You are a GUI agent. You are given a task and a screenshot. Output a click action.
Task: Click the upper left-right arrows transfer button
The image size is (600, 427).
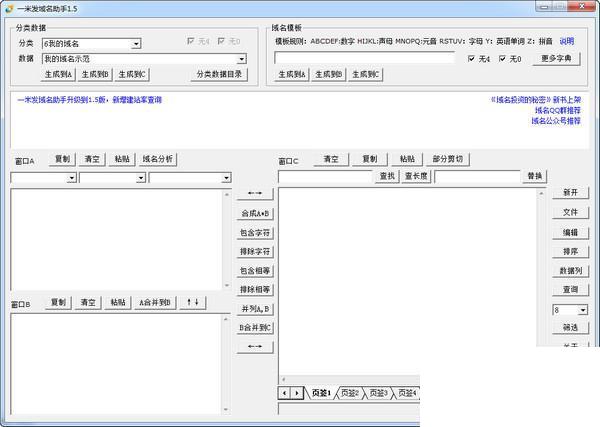coord(255,193)
